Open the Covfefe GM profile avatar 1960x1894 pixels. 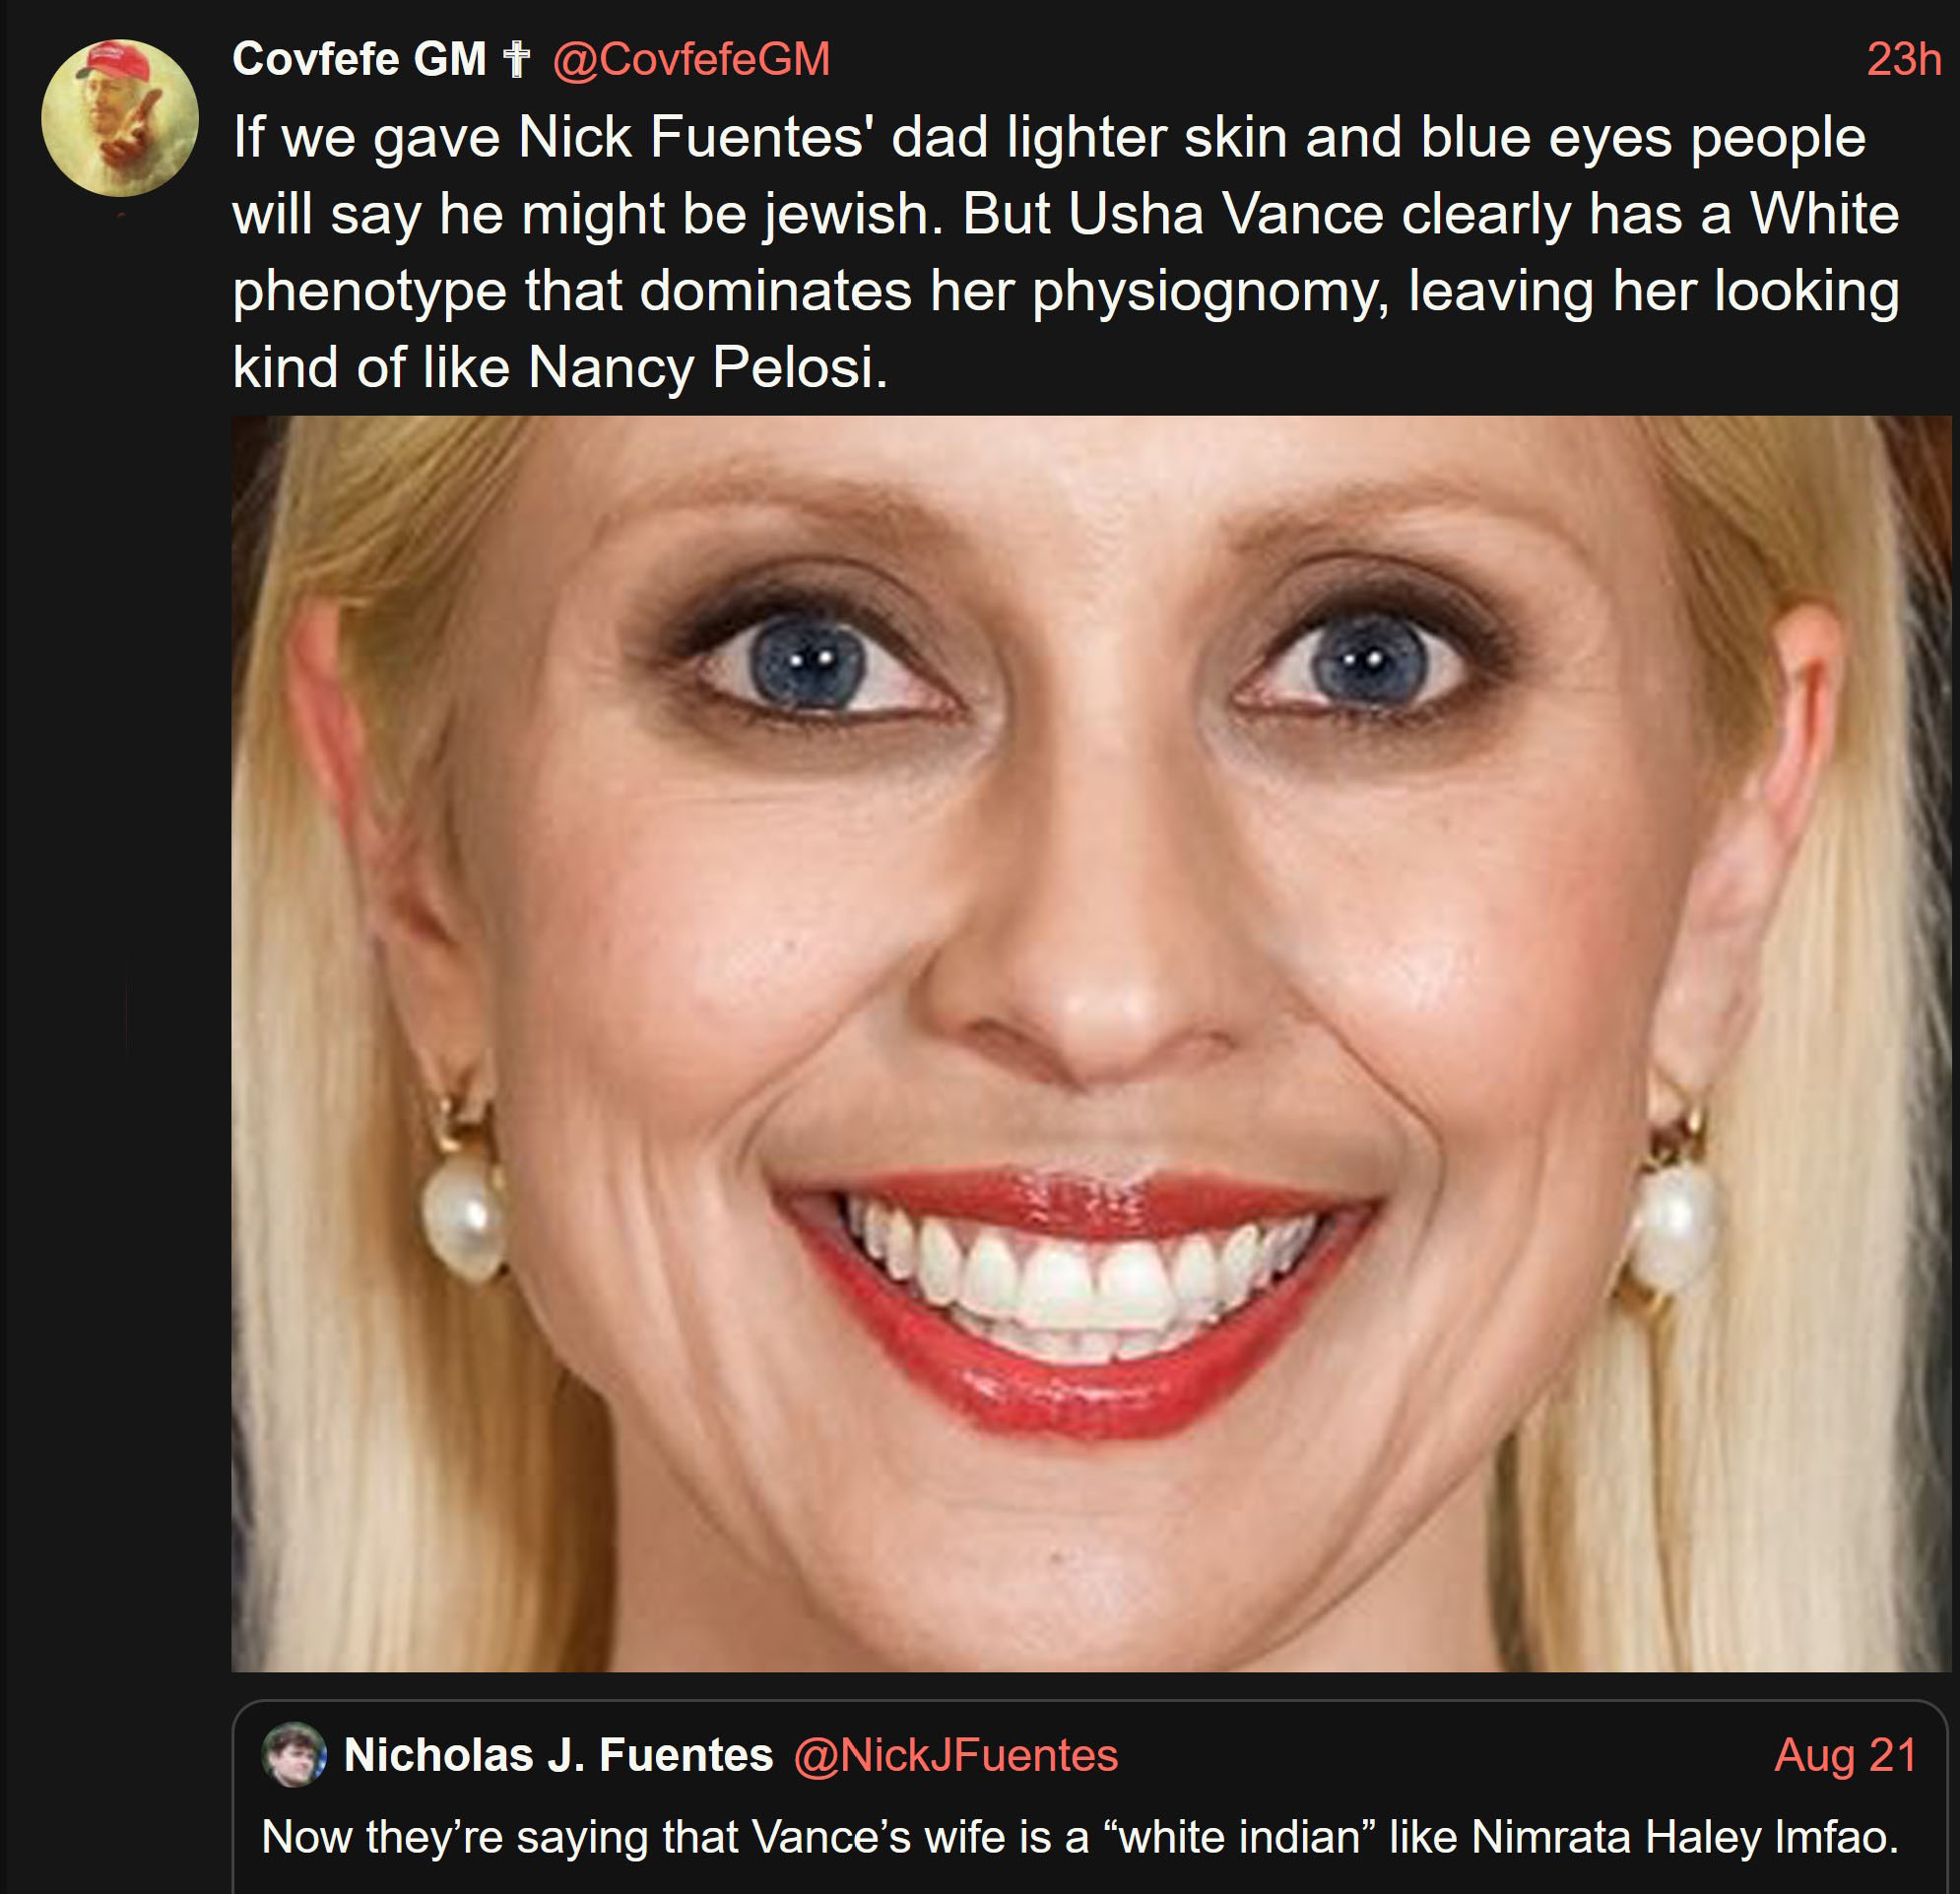[x=119, y=118]
